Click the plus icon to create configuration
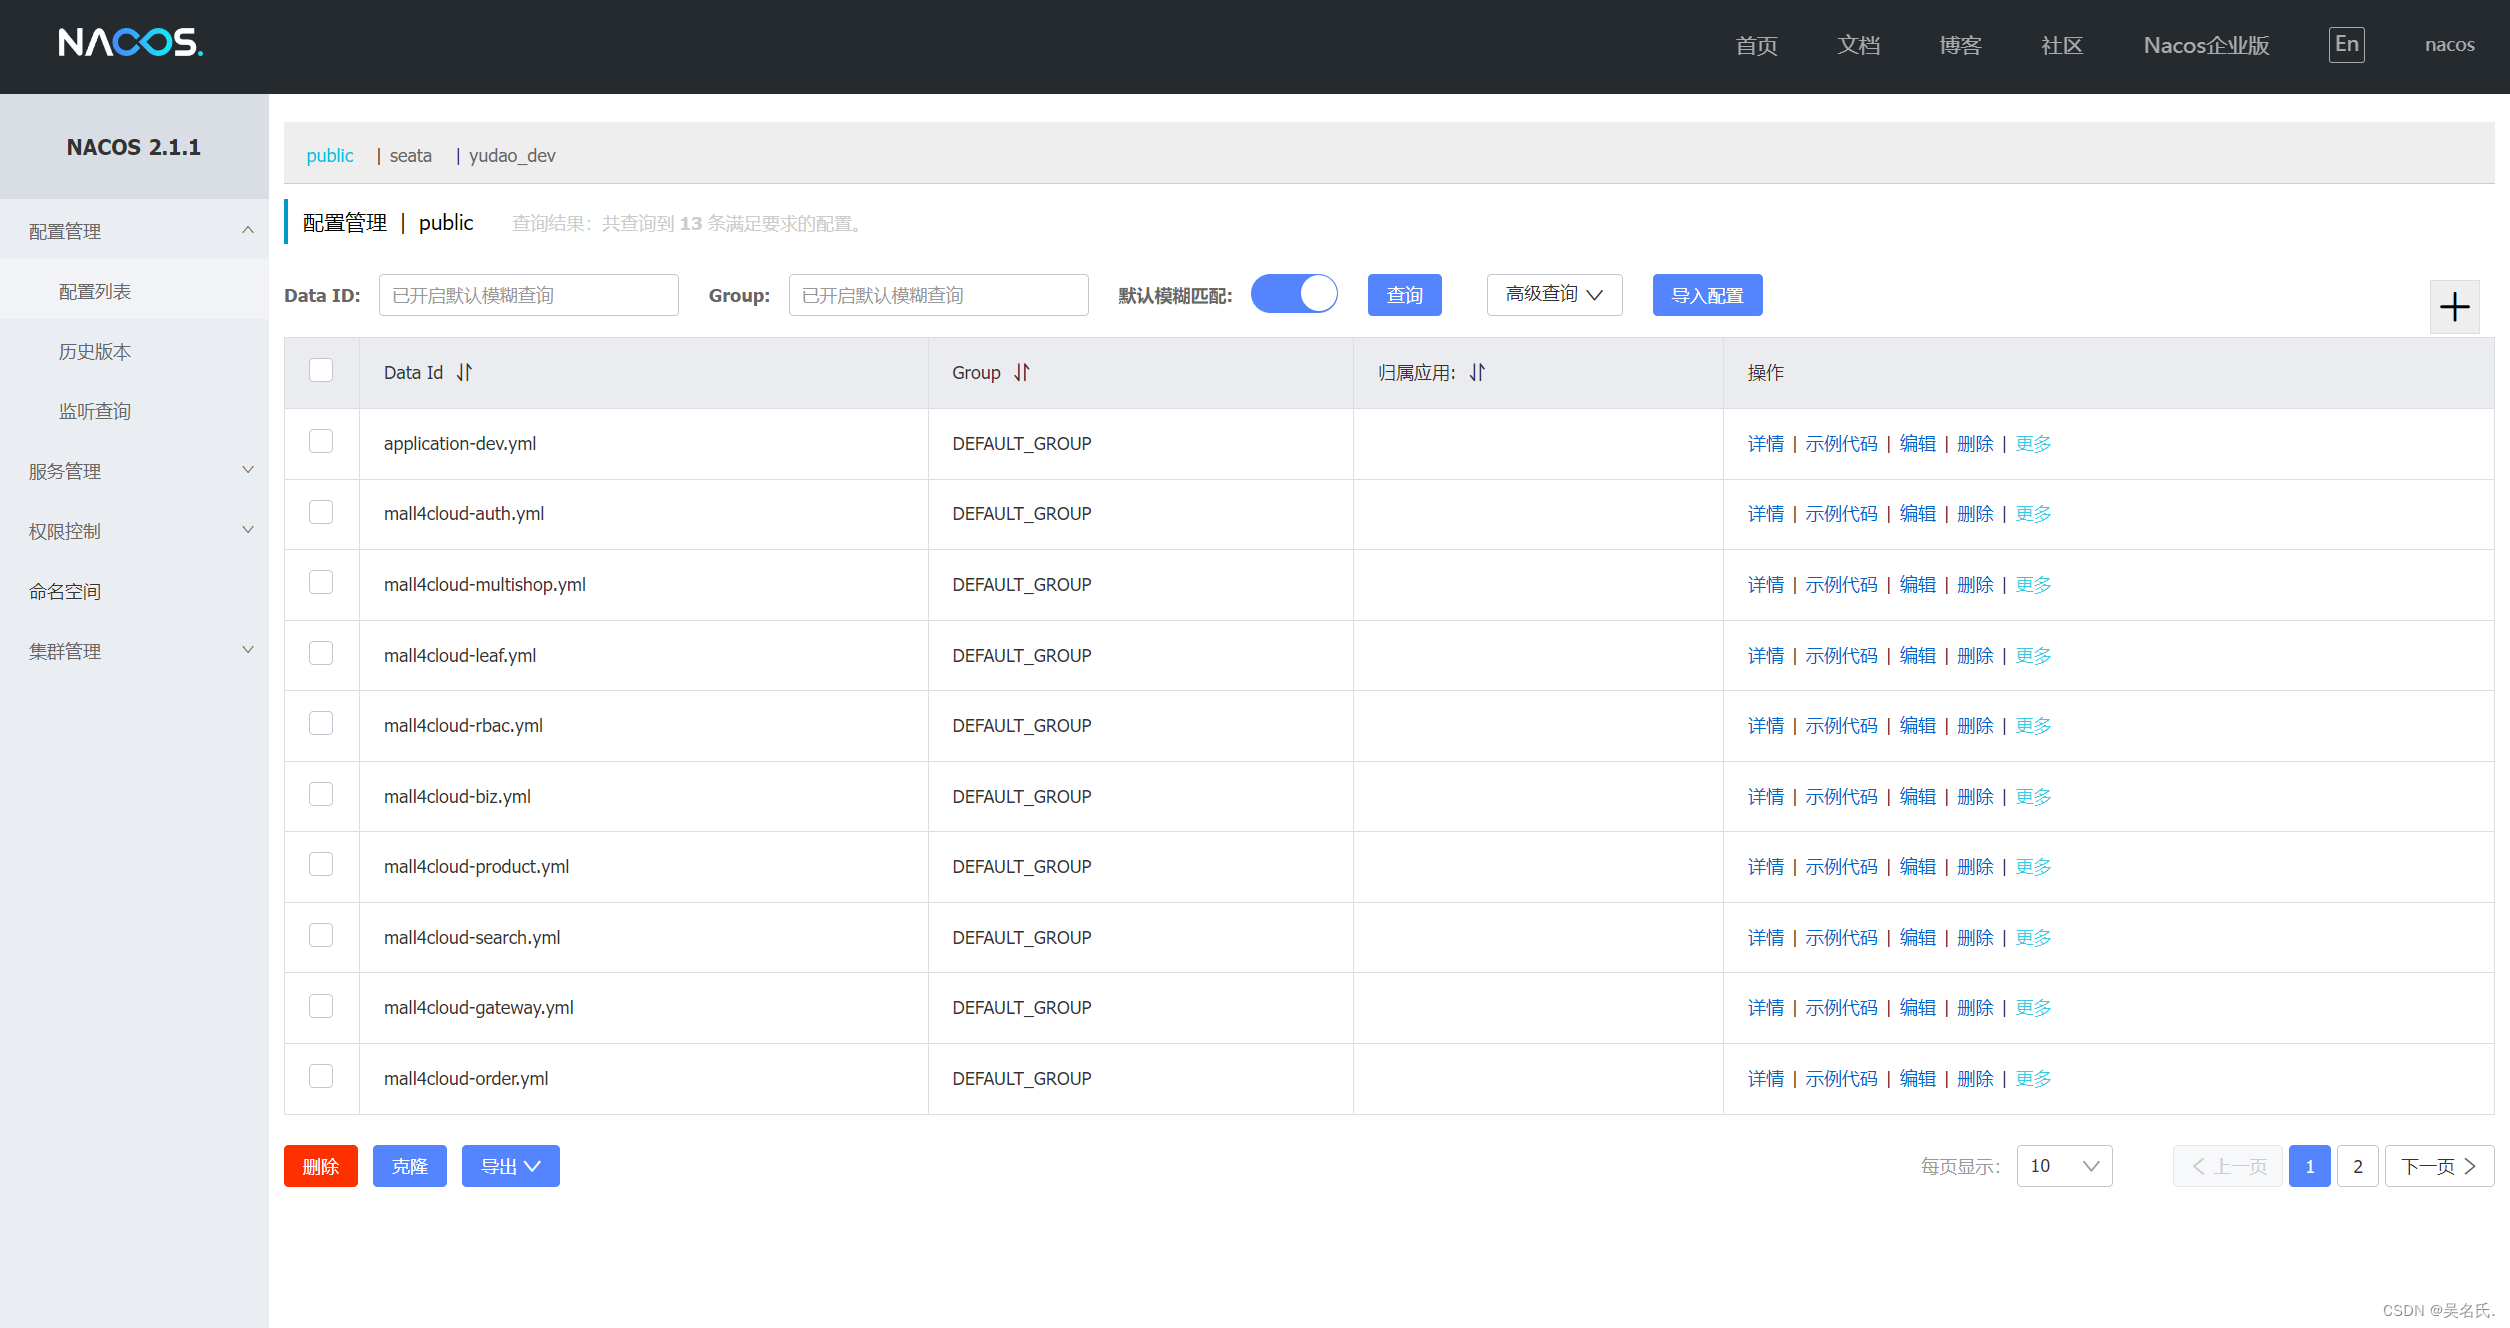Viewport: 2510px width, 1328px height. pyautogui.click(x=2454, y=307)
